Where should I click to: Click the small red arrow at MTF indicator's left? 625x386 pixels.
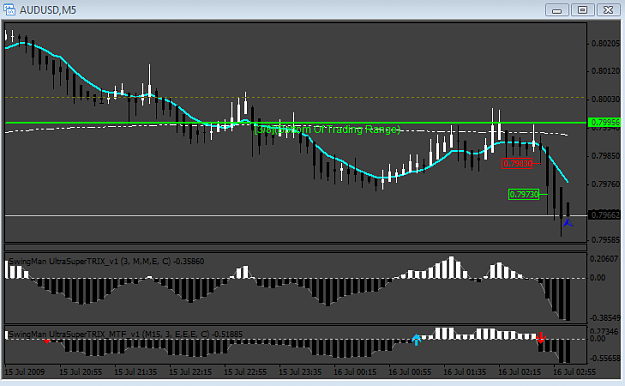click(47, 341)
